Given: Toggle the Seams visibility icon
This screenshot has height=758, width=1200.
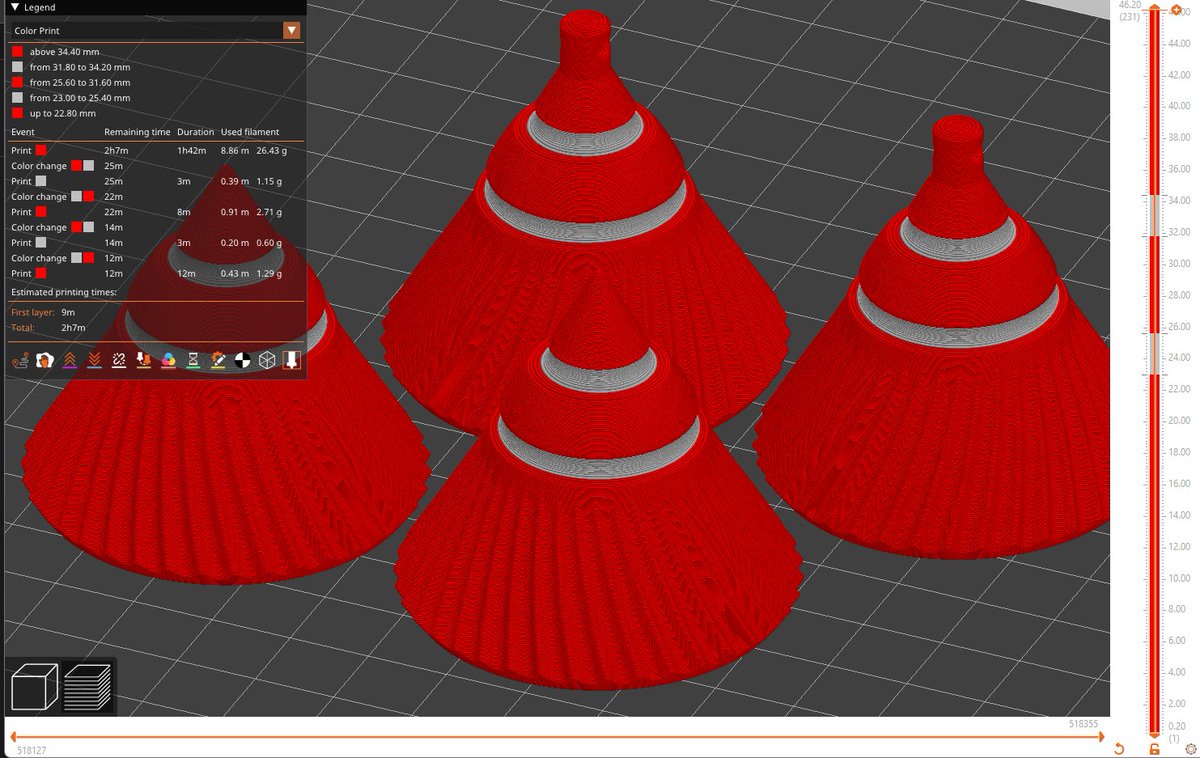Looking at the screenshot, I should 119,360.
